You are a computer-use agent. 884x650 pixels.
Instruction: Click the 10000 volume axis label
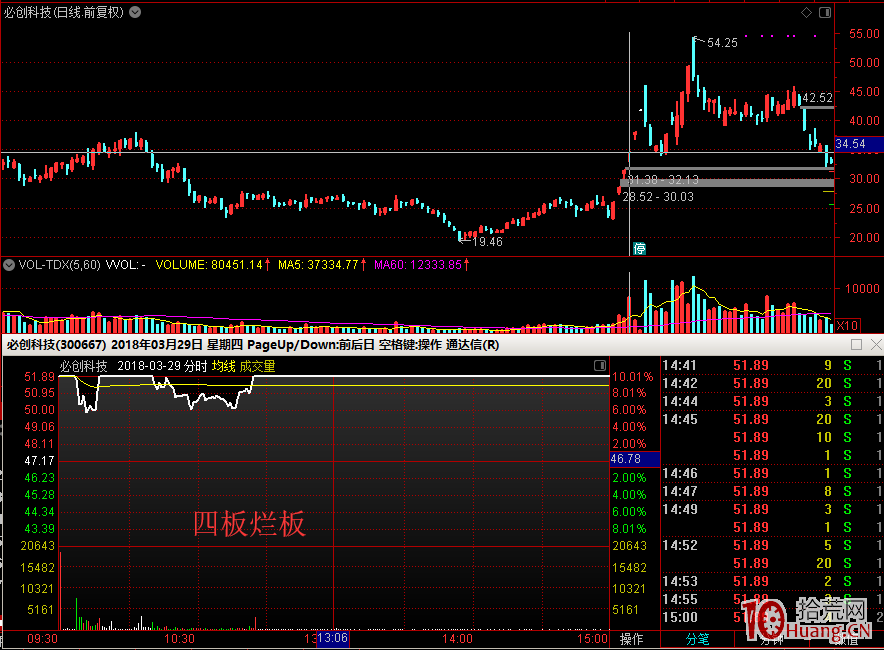click(x=862, y=289)
